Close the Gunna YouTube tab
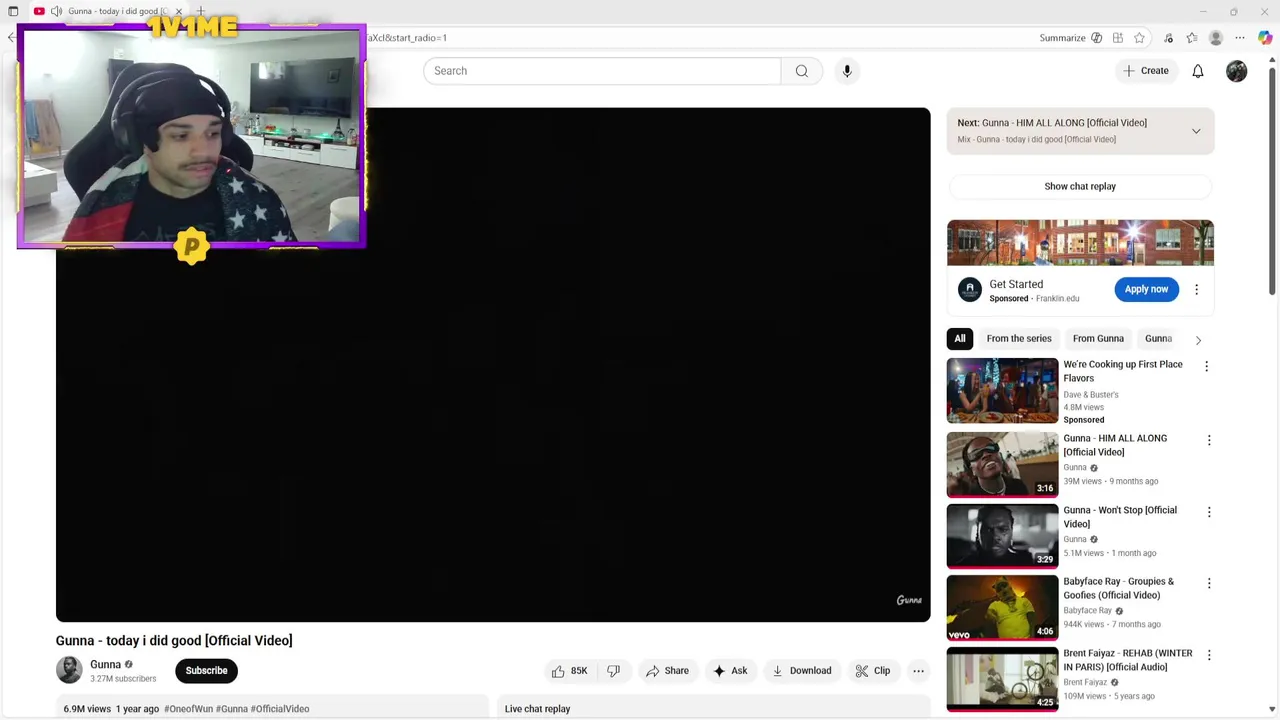 (179, 11)
